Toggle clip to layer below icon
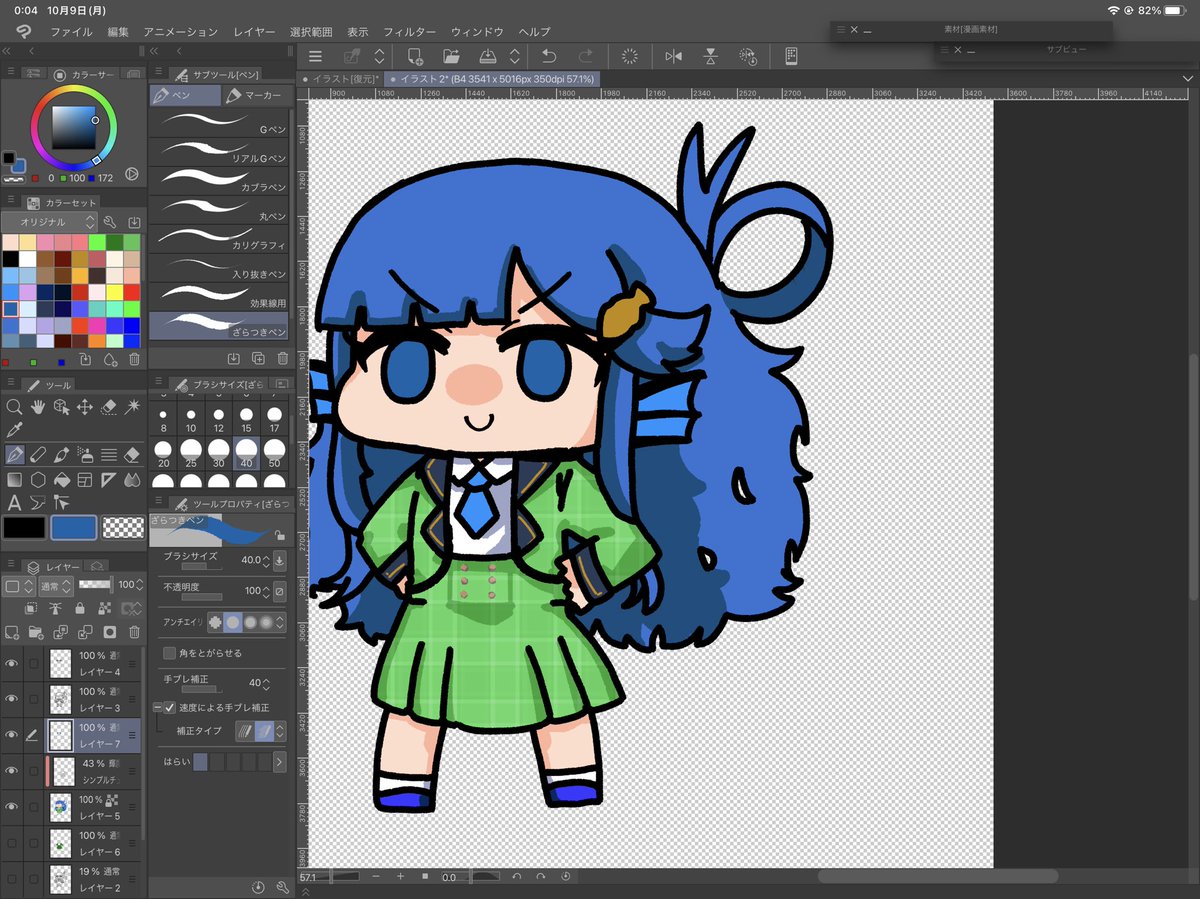The width and height of the screenshot is (1200, 899). 29,608
